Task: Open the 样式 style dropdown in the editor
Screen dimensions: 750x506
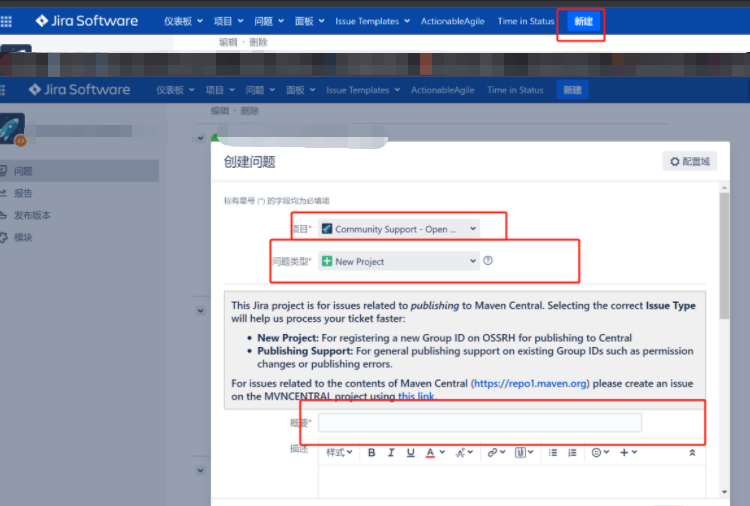Action: point(339,452)
